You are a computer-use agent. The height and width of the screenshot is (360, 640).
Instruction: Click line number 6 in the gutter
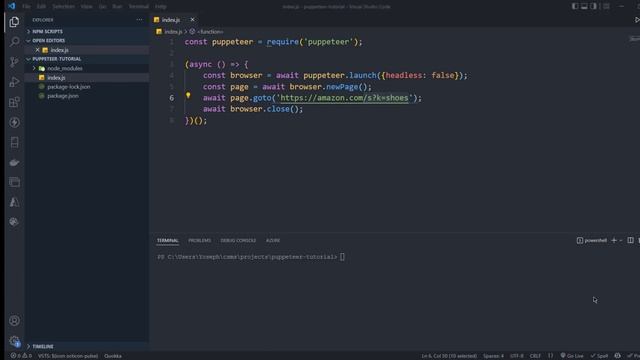point(171,98)
